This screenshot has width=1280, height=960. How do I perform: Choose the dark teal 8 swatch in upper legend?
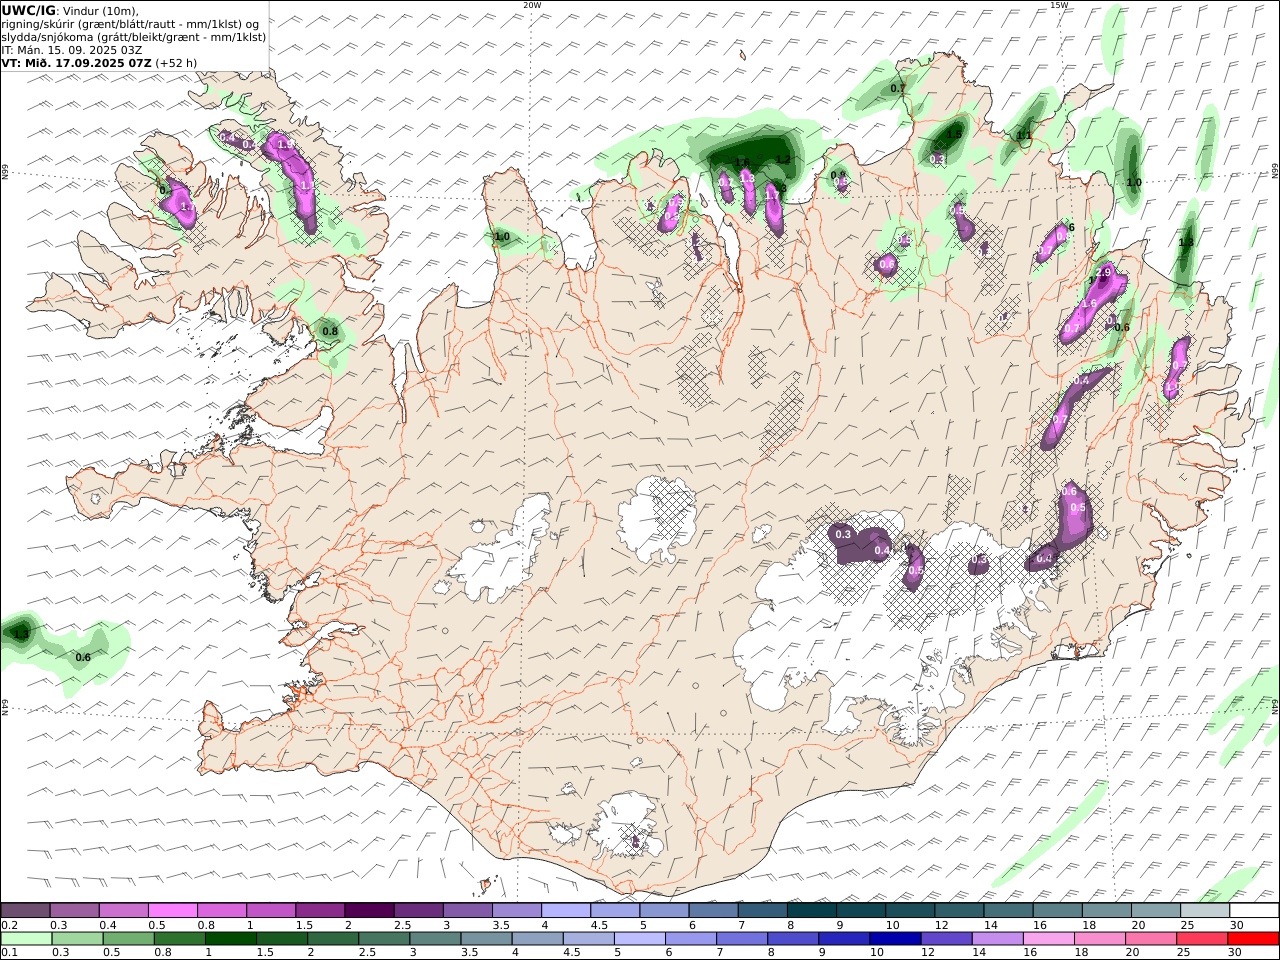pos(812,910)
